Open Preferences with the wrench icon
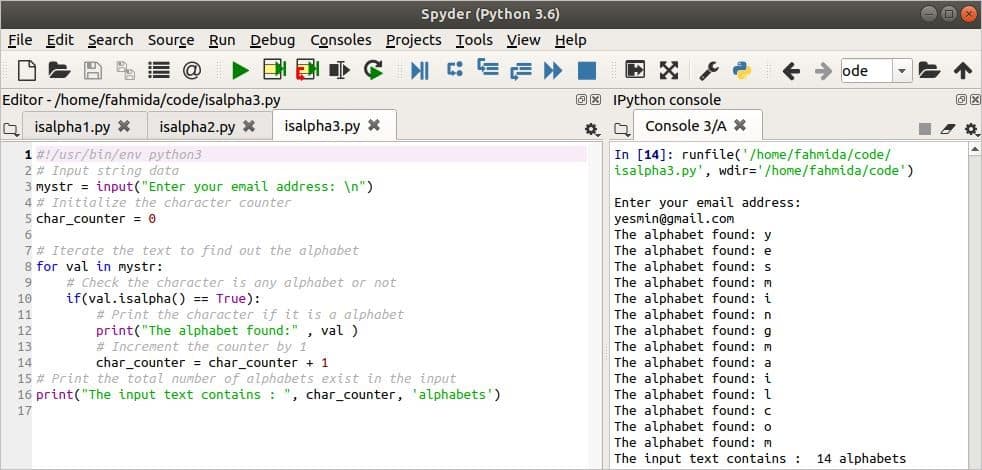982x470 pixels. point(708,71)
